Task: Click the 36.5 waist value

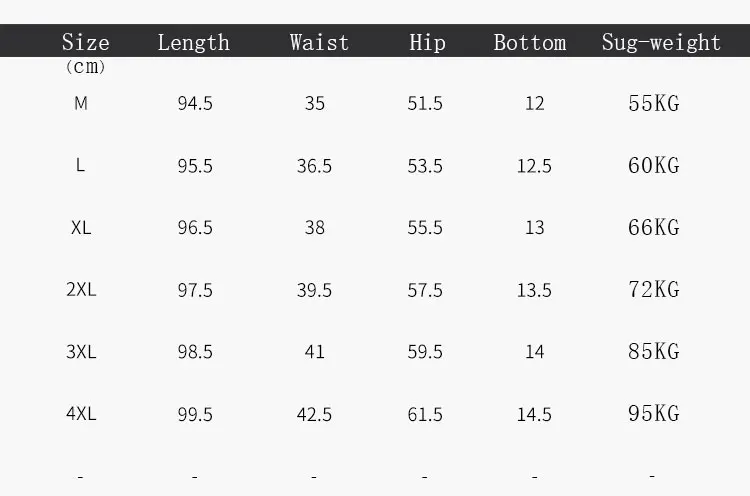Action: coord(314,166)
